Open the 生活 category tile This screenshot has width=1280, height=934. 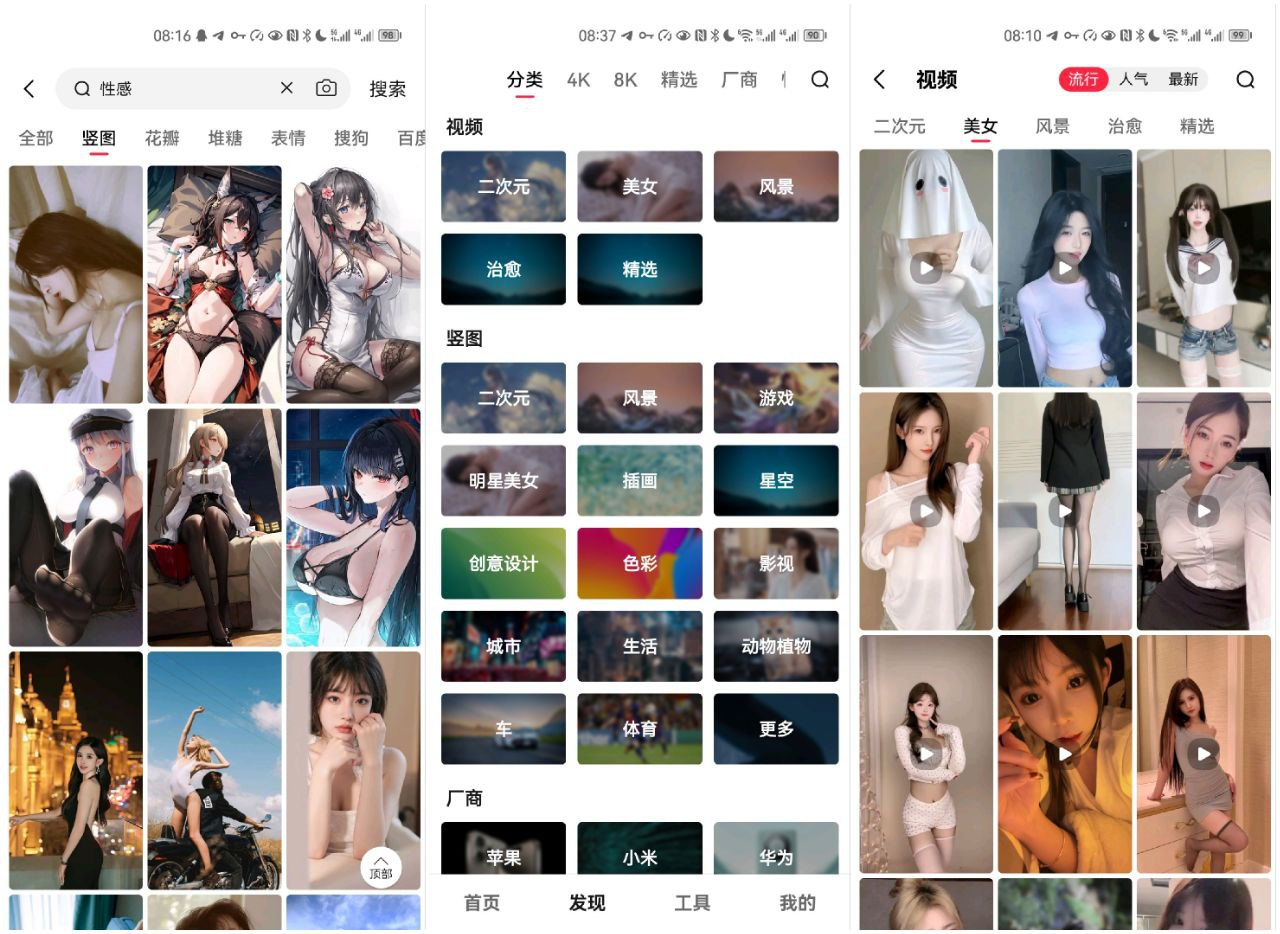tap(640, 647)
